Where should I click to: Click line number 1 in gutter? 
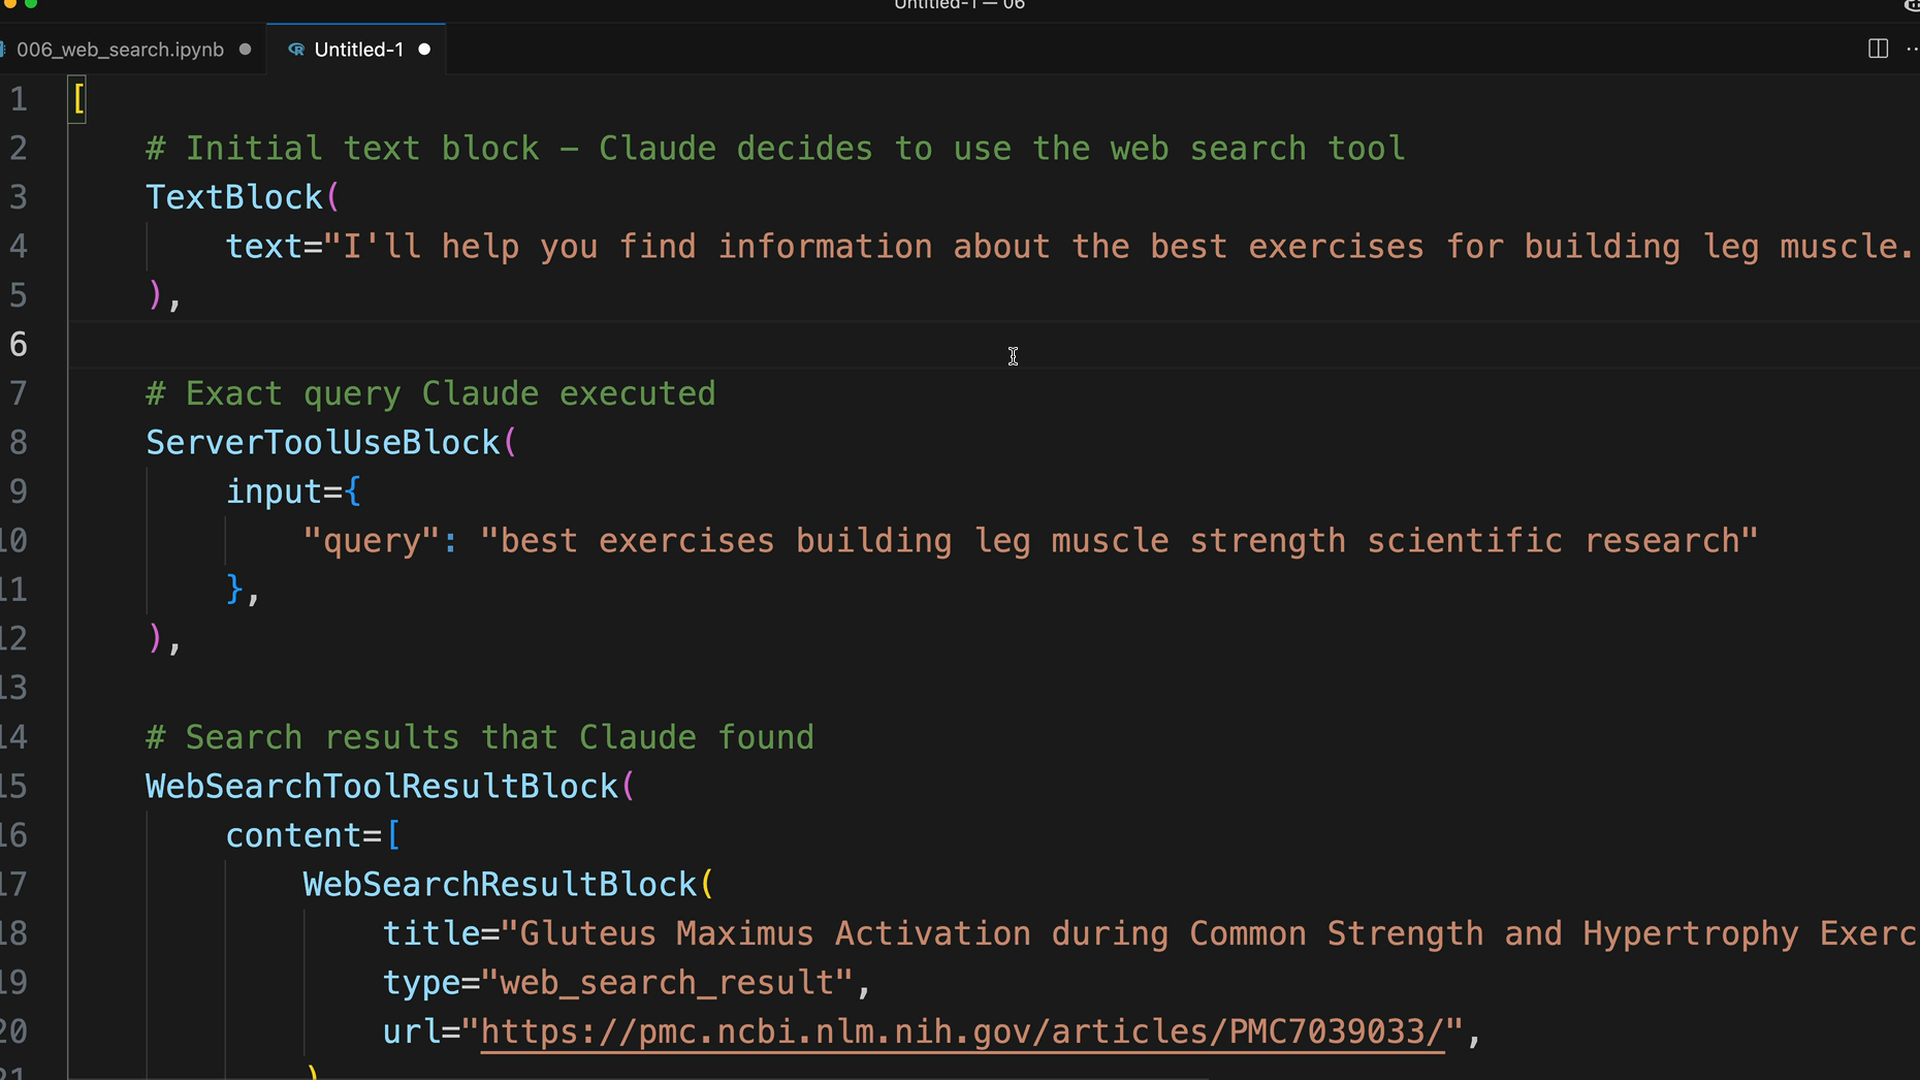pos(19,99)
